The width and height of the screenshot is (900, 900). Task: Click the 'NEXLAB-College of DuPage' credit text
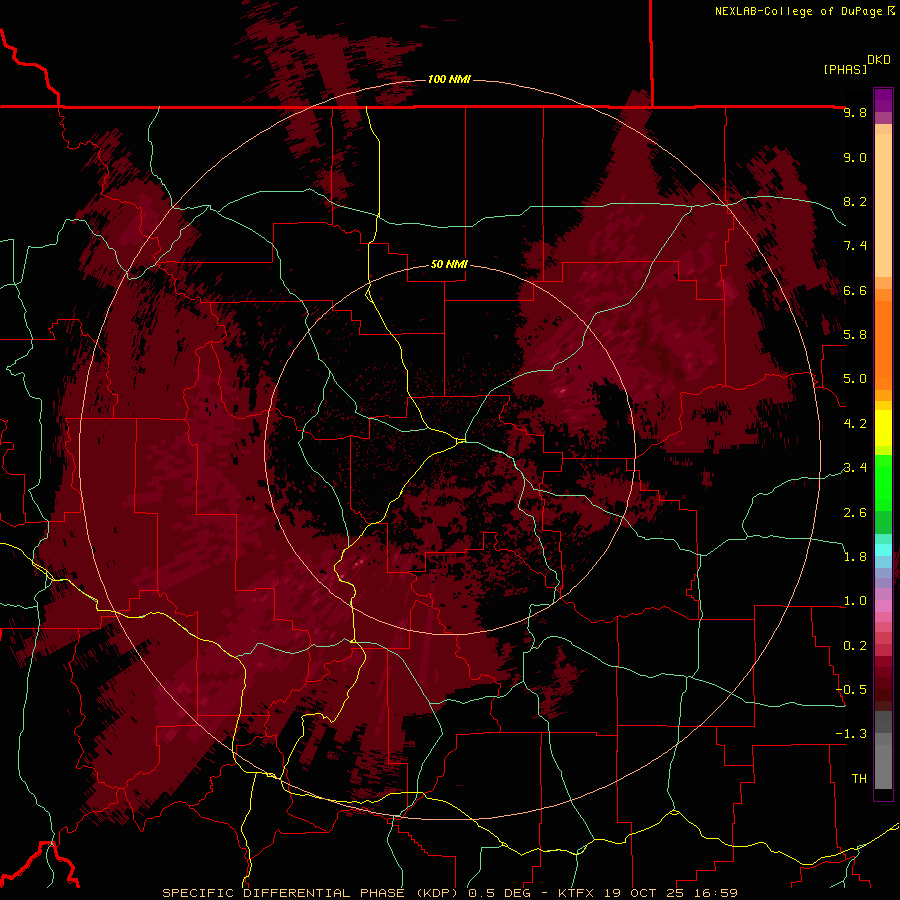point(798,11)
